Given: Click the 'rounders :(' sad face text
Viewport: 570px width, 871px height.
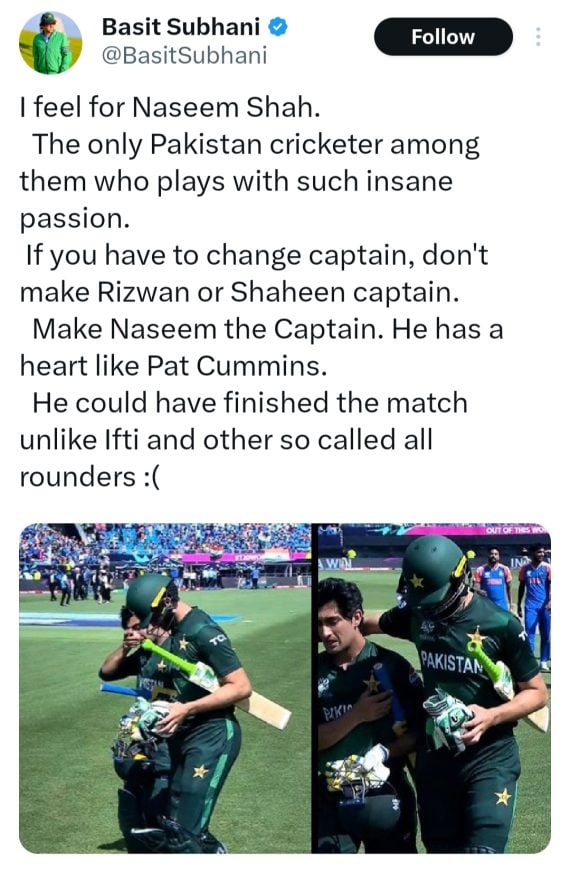Looking at the screenshot, I should click(89, 477).
